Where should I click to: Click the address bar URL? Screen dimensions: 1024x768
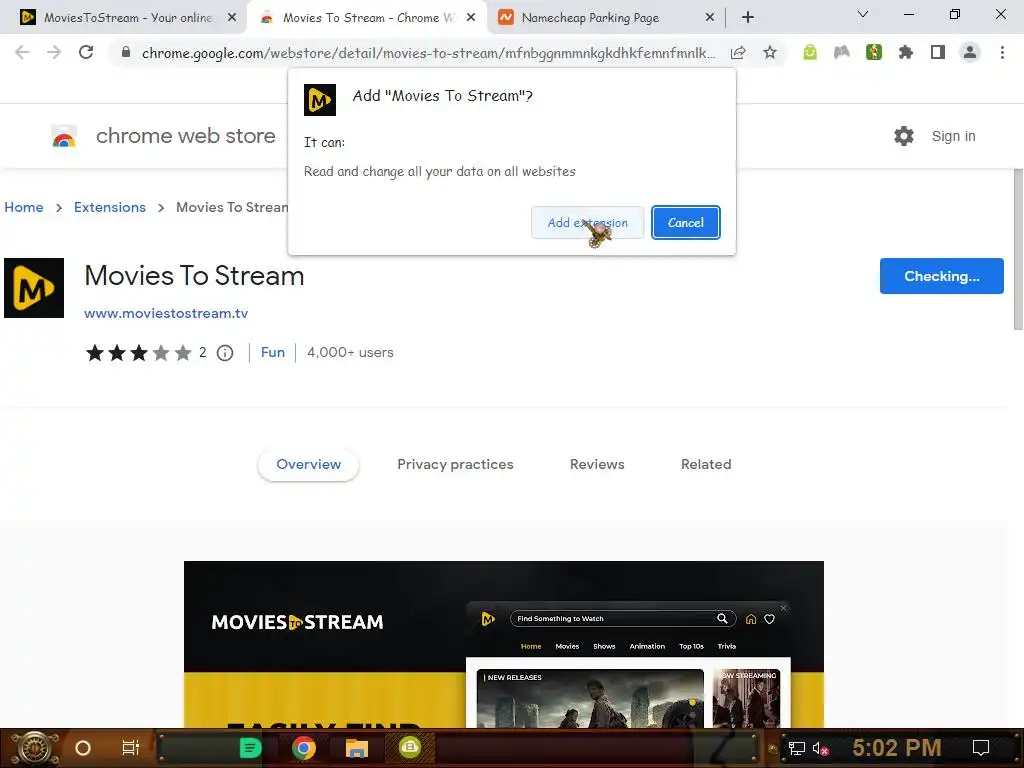[428, 52]
